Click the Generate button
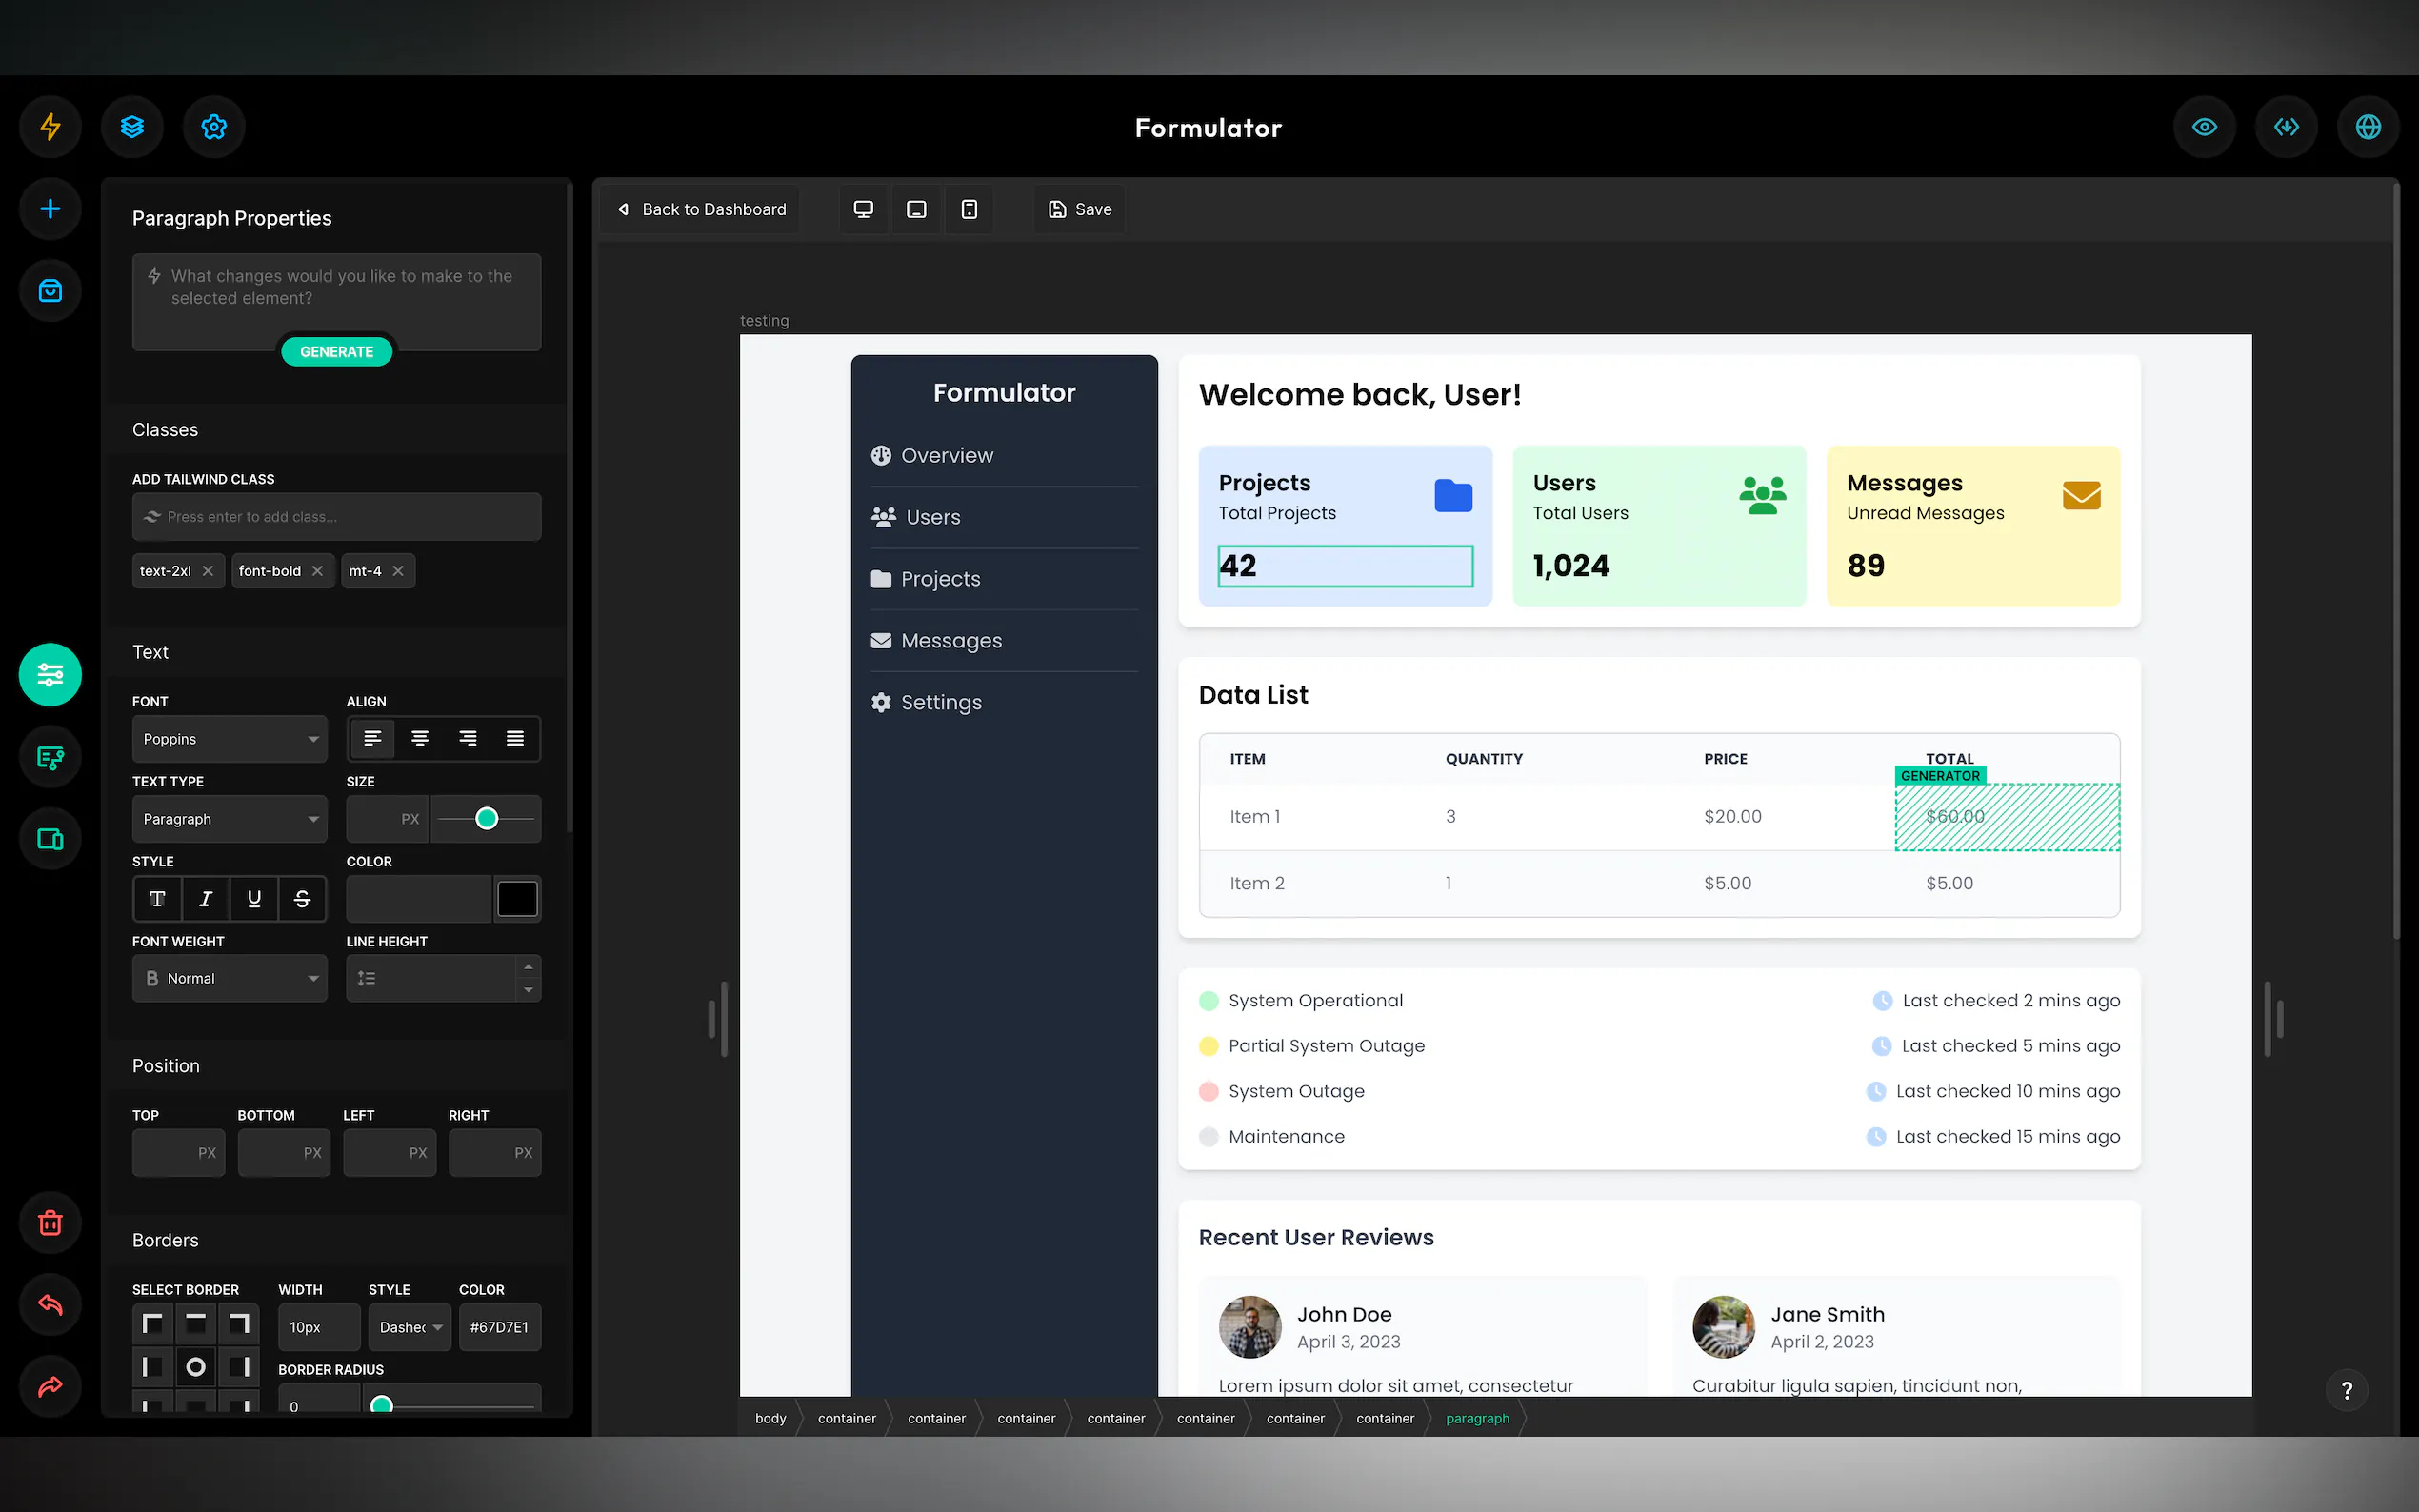2419x1512 pixels. point(336,352)
